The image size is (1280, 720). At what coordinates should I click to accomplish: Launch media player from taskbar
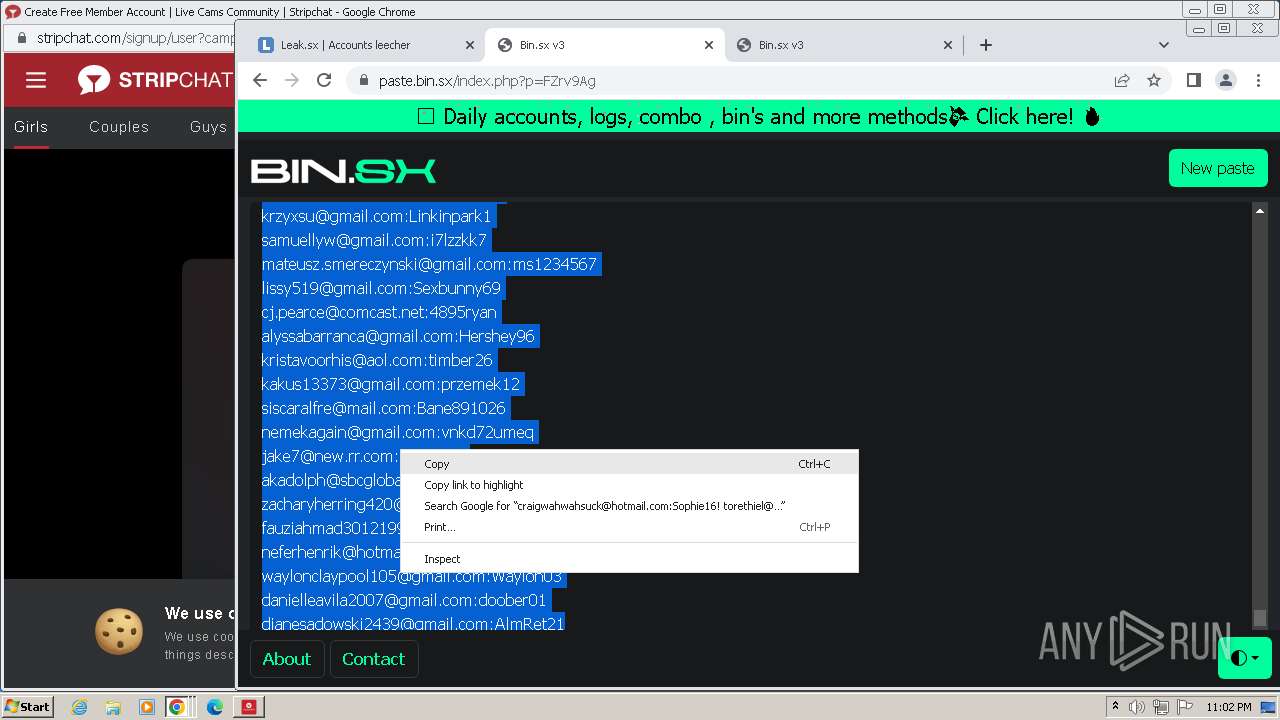(x=146, y=707)
